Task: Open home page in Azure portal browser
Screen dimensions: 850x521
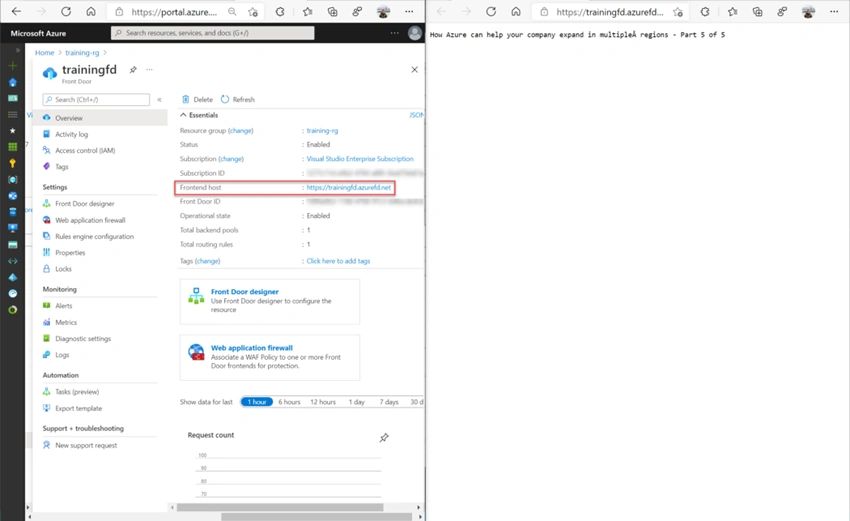Action: pyautogui.click(x=91, y=11)
